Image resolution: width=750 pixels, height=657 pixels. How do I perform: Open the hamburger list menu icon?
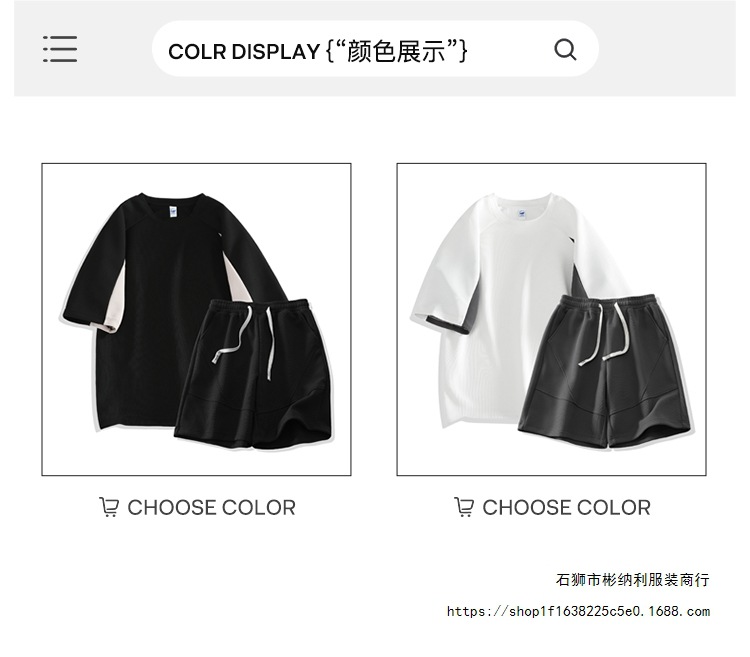pos(60,49)
